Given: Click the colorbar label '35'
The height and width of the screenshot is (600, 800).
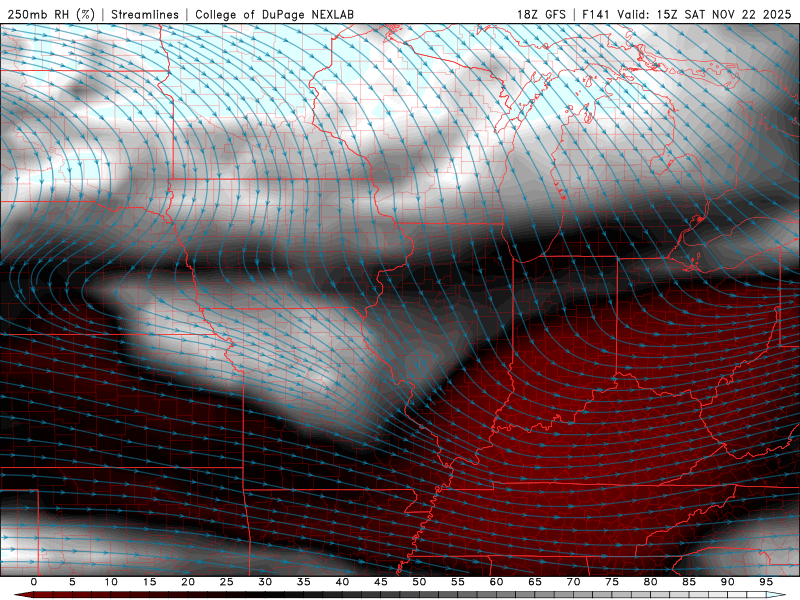Looking at the screenshot, I should tap(304, 582).
